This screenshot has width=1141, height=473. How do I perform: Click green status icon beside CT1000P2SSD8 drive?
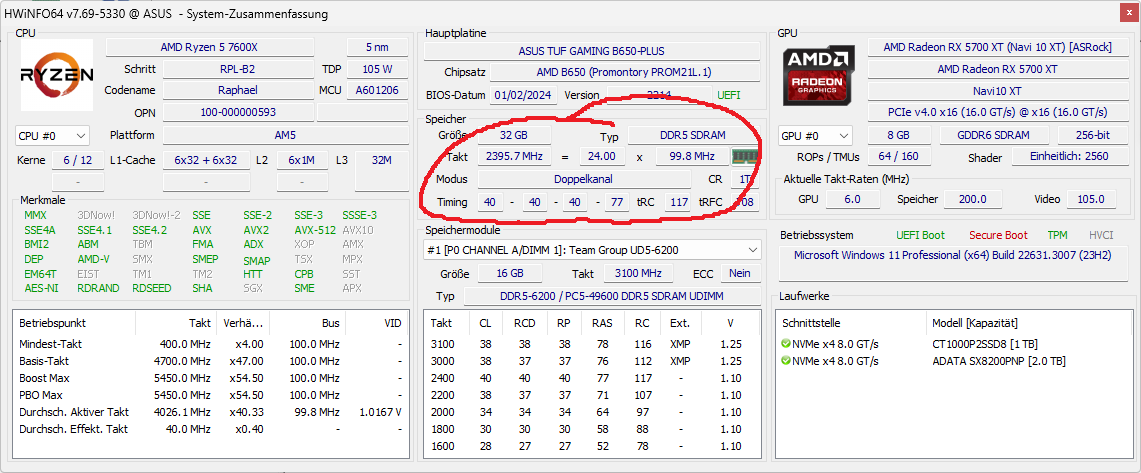[785, 343]
